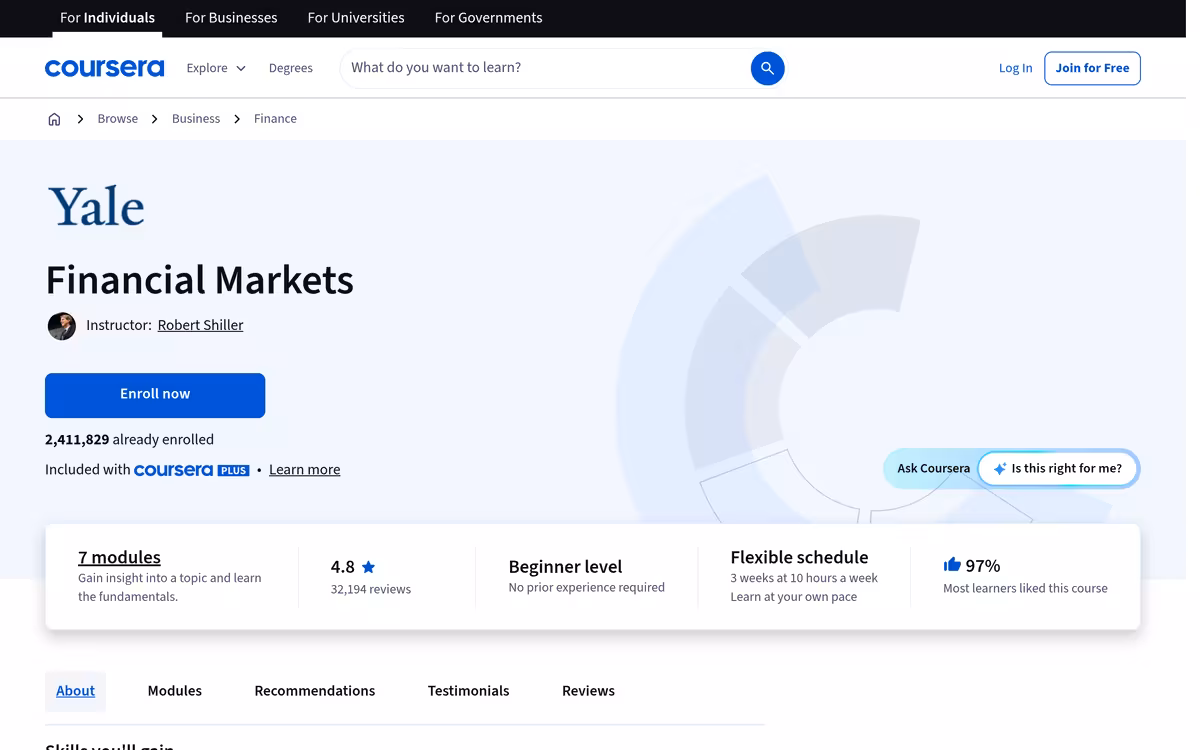
Task: Select the Recommendations tab
Action: tap(315, 691)
